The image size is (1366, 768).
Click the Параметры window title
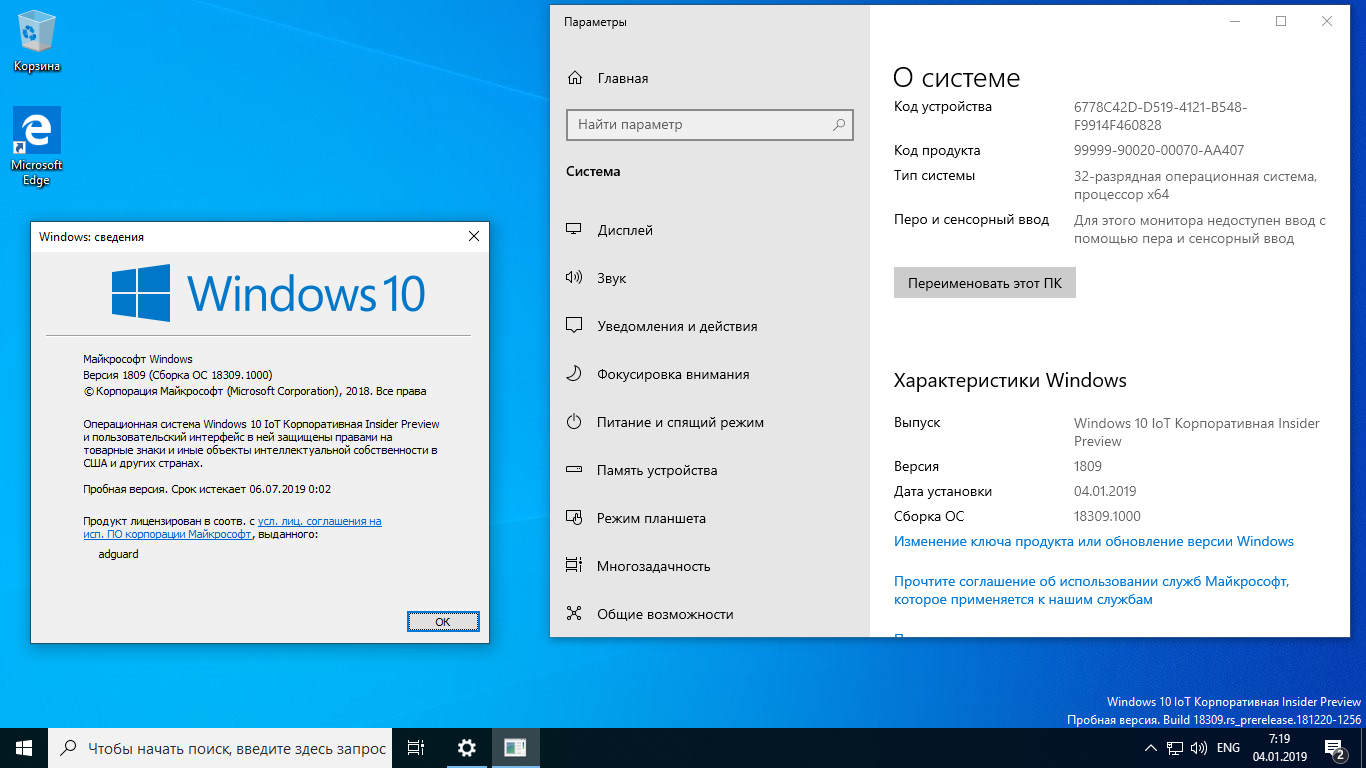(x=596, y=22)
